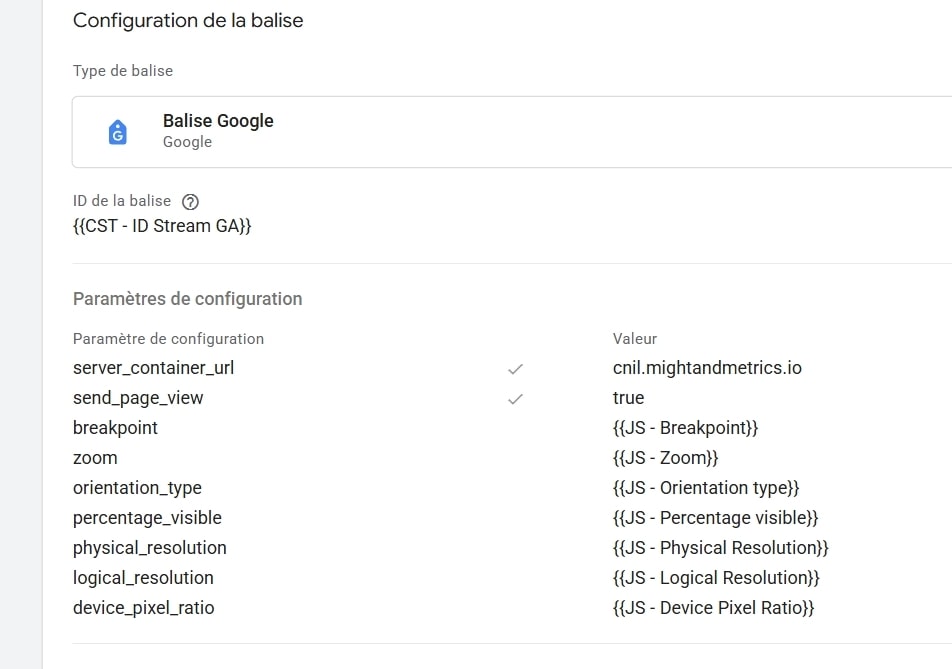The image size is (952, 669).
Task: Select the {{JS - Zoom}} variable value
Action: coord(667,457)
